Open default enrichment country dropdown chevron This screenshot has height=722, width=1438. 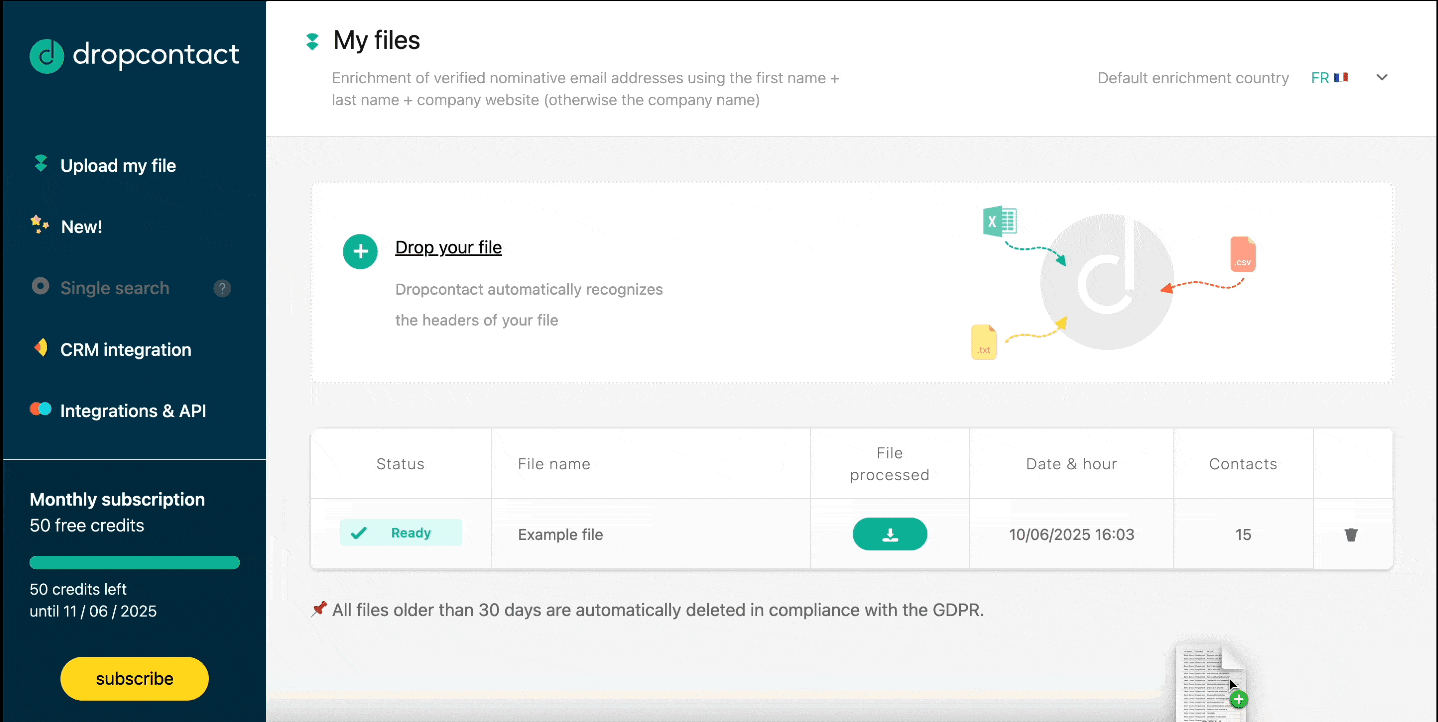tap(1382, 78)
